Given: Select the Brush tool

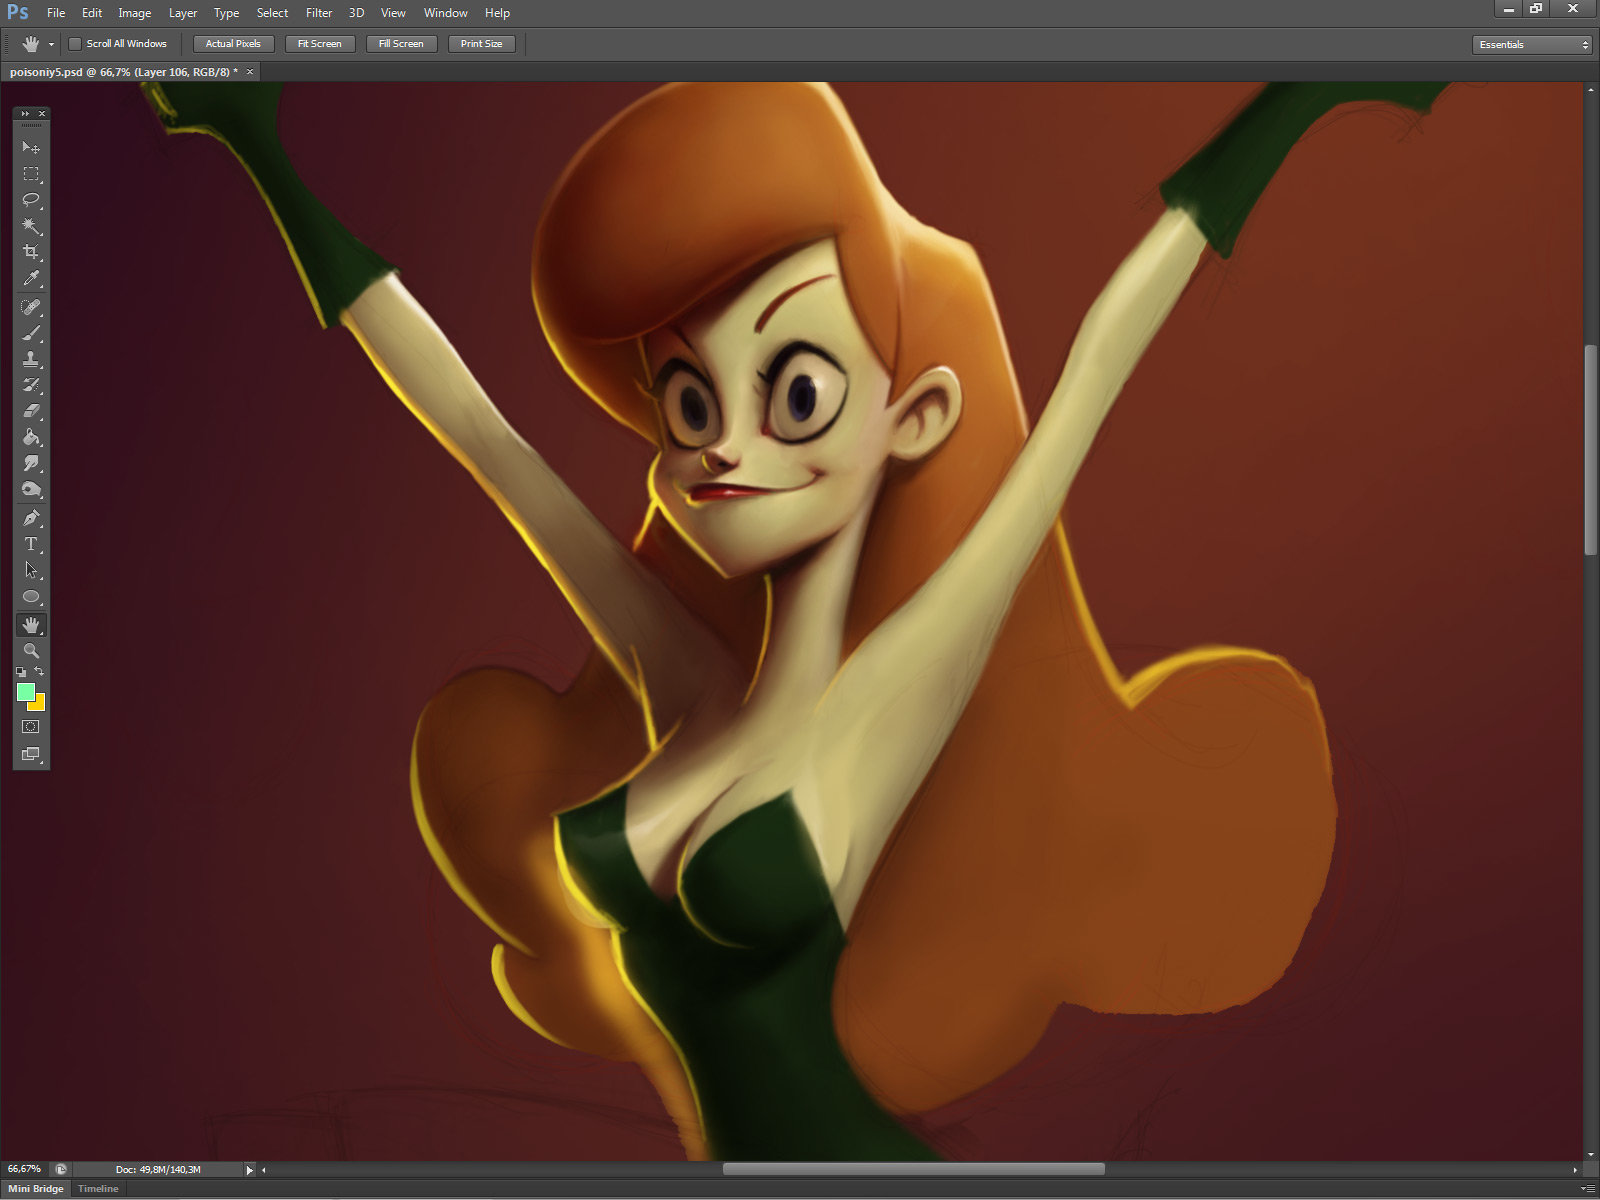Looking at the screenshot, I should [31, 333].
